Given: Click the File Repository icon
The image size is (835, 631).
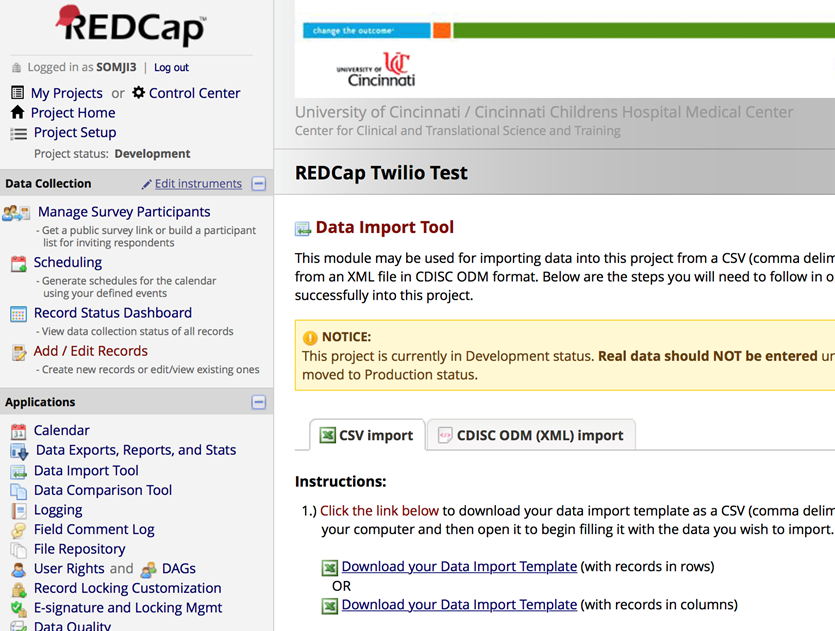Looking at the screenshot, I should pos(18,550).
